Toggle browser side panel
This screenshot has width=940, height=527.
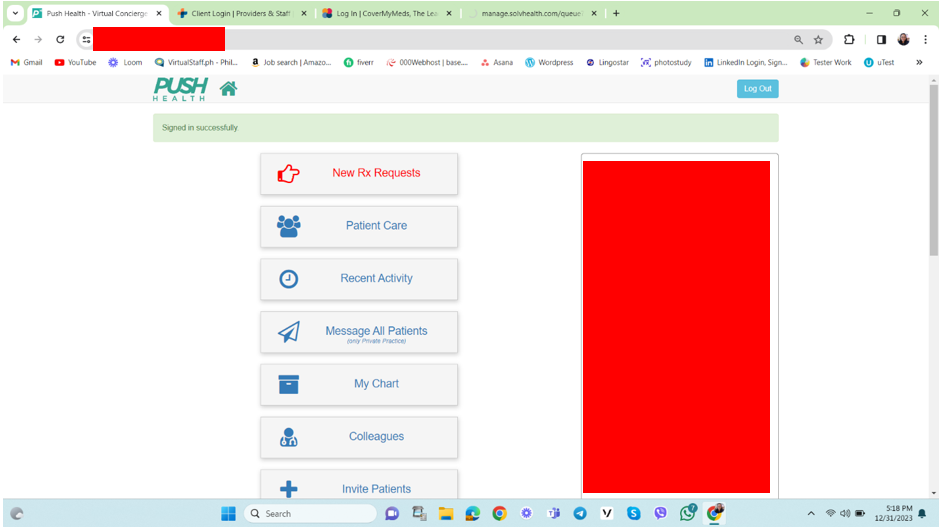coord(881,40)
